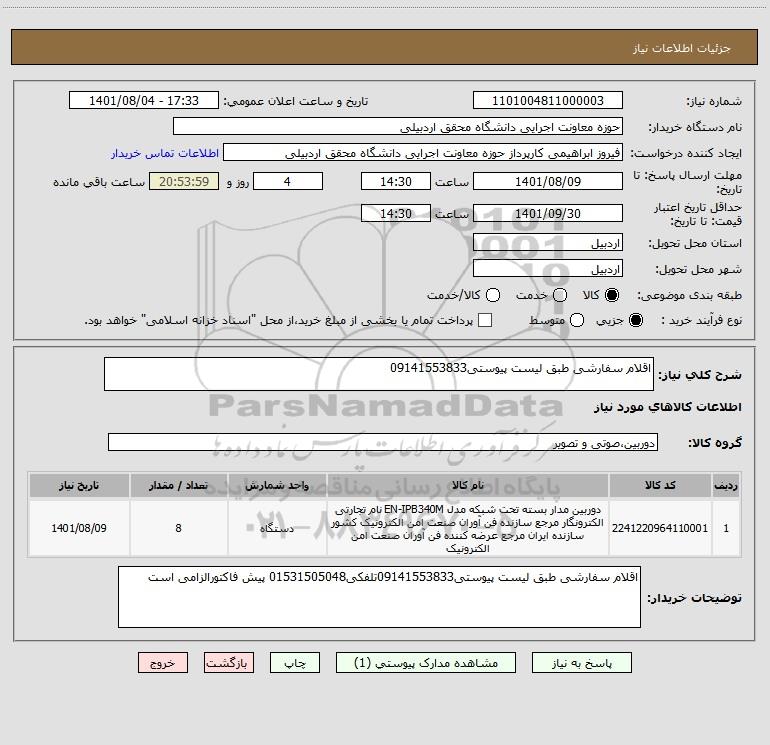Select the جزیی purchase type radio
The width and height of the screenshot is (770, 745).
[x=635, y=320]
